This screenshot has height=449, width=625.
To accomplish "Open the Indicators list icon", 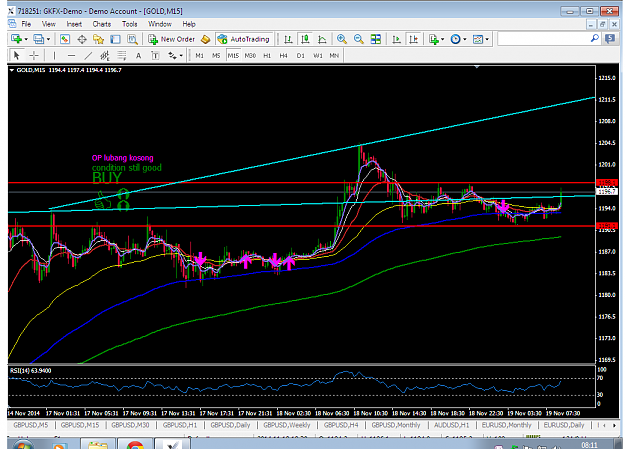I will coord(434,39).
